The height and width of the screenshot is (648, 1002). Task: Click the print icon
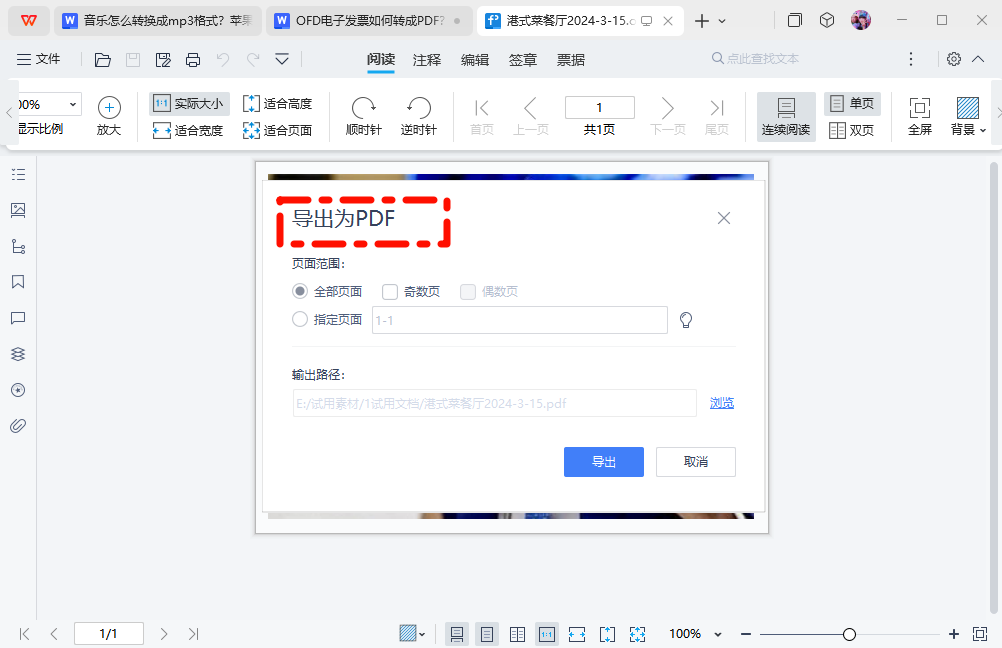192,60
